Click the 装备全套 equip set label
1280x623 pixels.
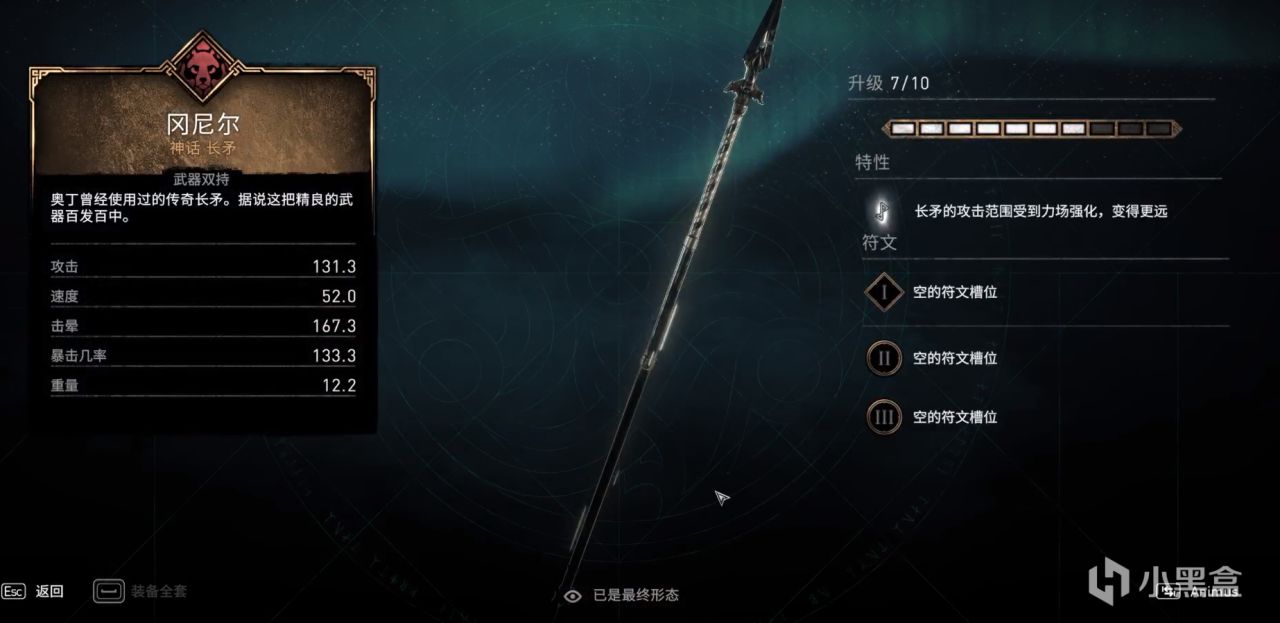click(x=158, y=591)
